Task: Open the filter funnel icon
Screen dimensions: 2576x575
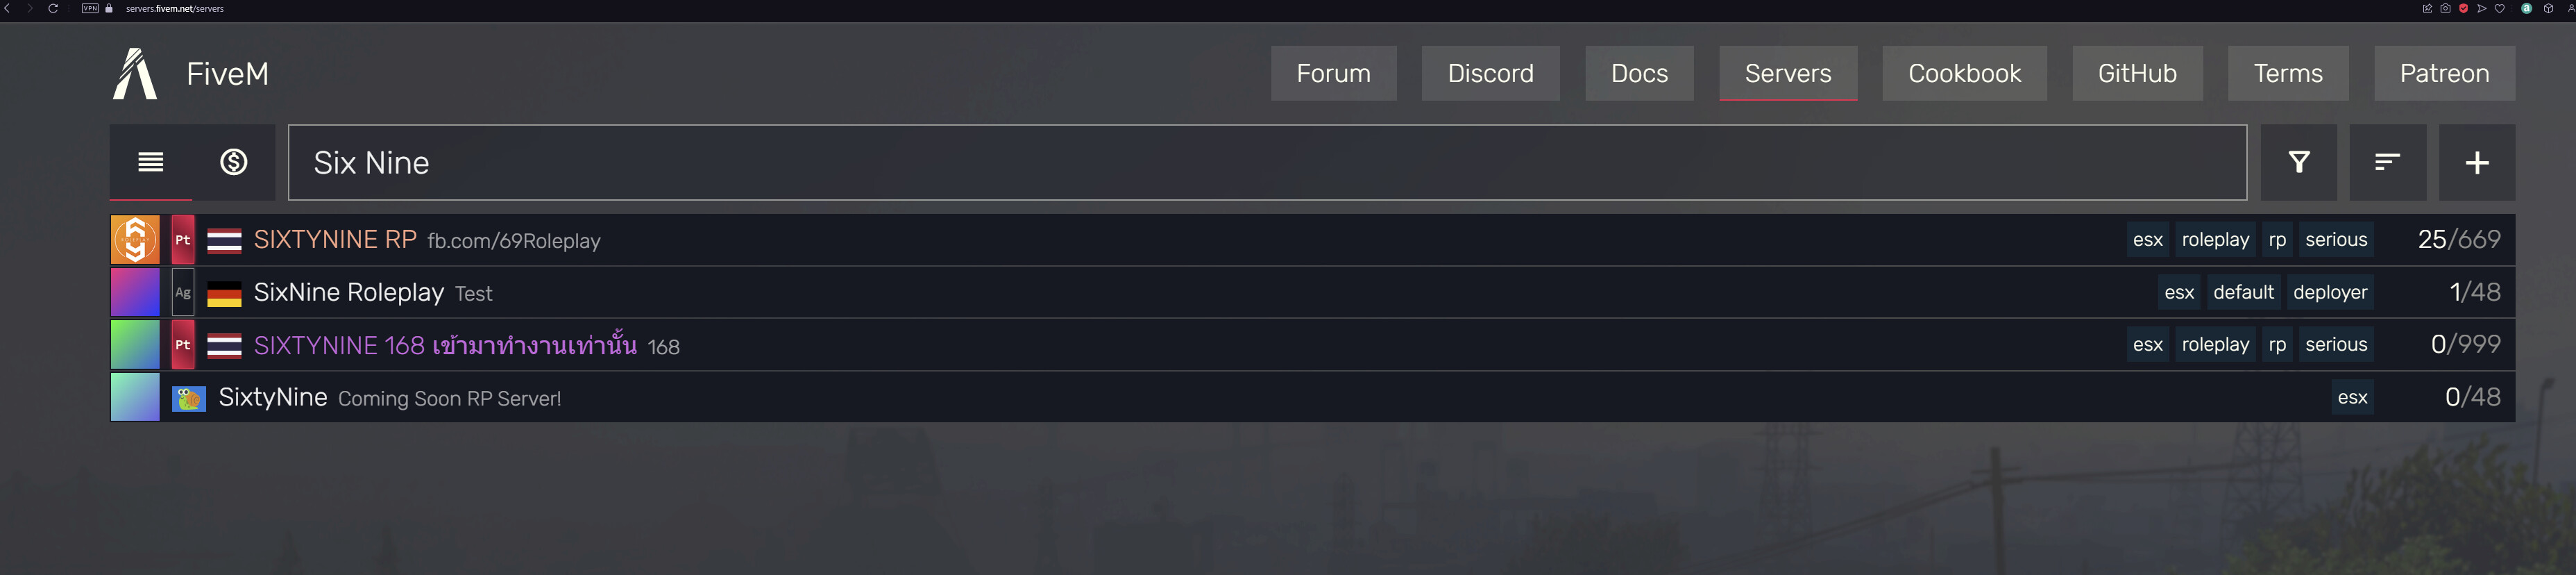Action: point(2299,162)
